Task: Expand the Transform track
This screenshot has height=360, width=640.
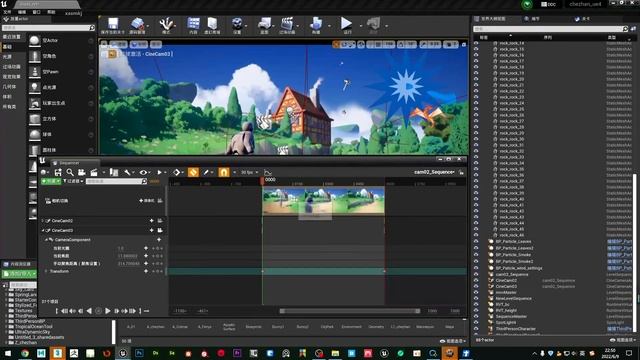Action: coord(47,271)
